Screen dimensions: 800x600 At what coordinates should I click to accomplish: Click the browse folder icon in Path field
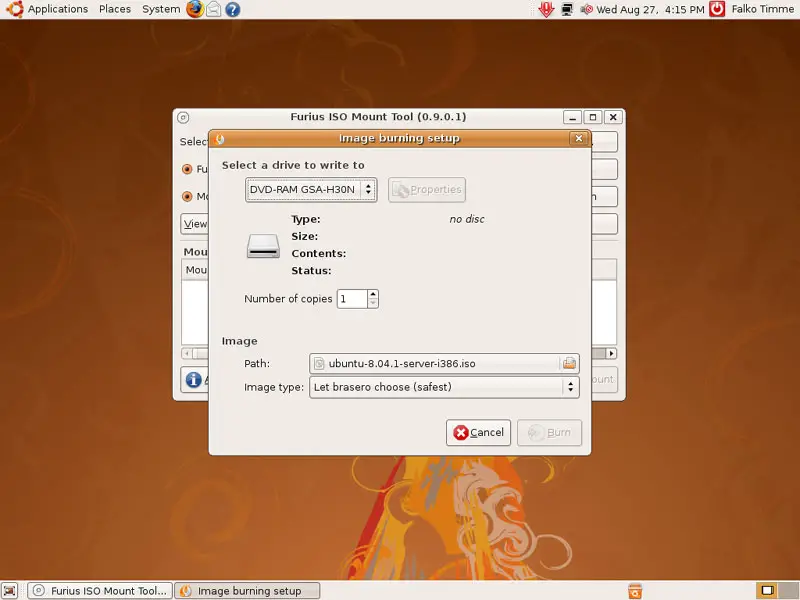(569, 364)
